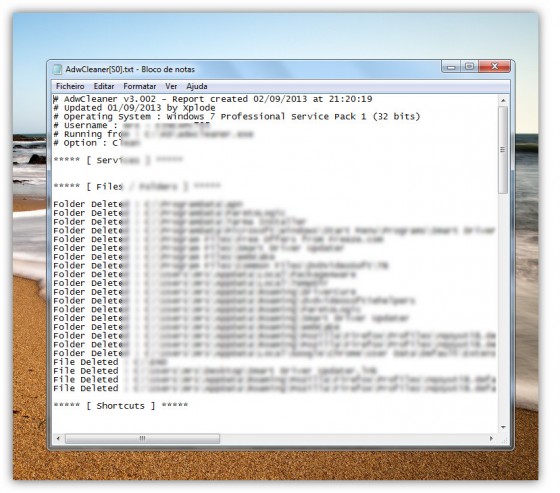Open the Formatar menu
Screen dimensions: 560x493
point(140,86)
